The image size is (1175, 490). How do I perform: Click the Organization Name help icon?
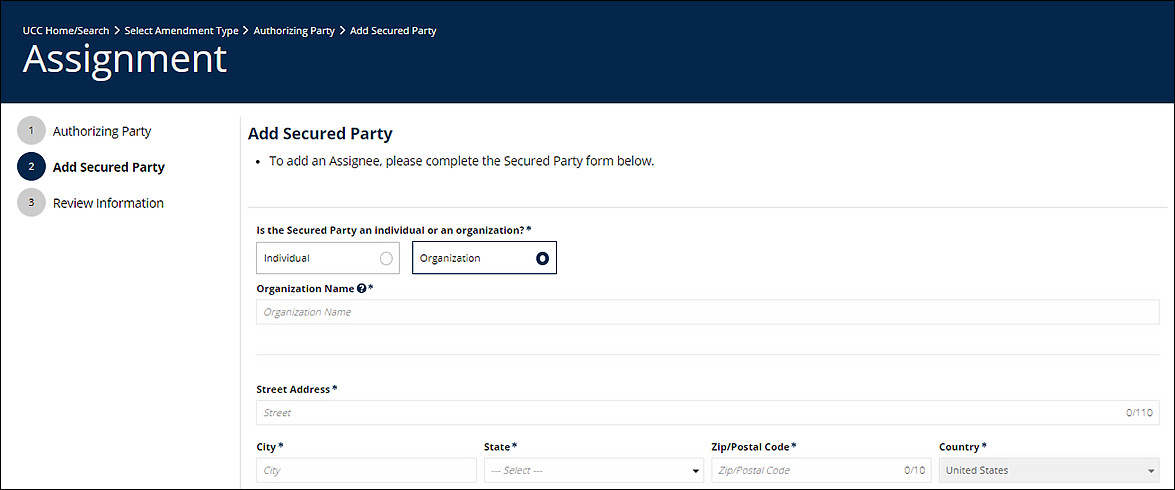tap(362, 288)
